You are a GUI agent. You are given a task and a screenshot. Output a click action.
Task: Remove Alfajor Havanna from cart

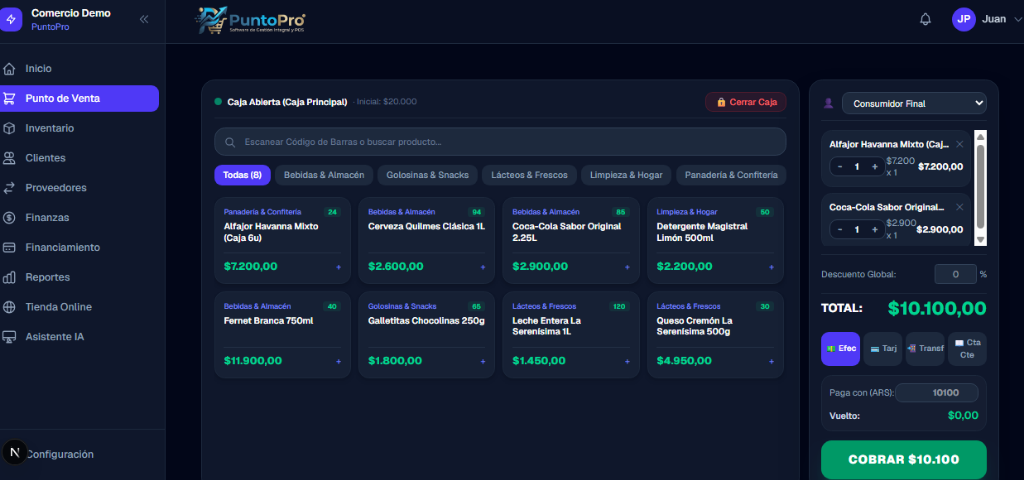click(959, 144)
